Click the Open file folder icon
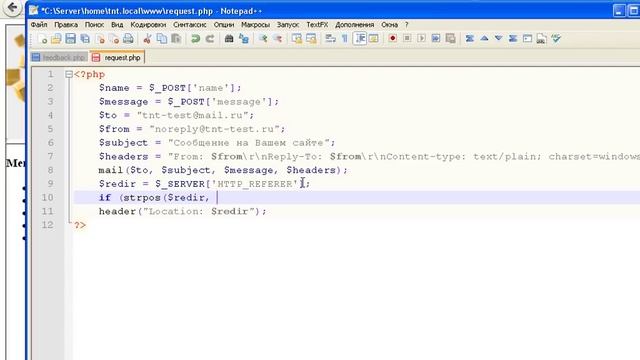This screenshot has width=640, height=360. point(56,39)
